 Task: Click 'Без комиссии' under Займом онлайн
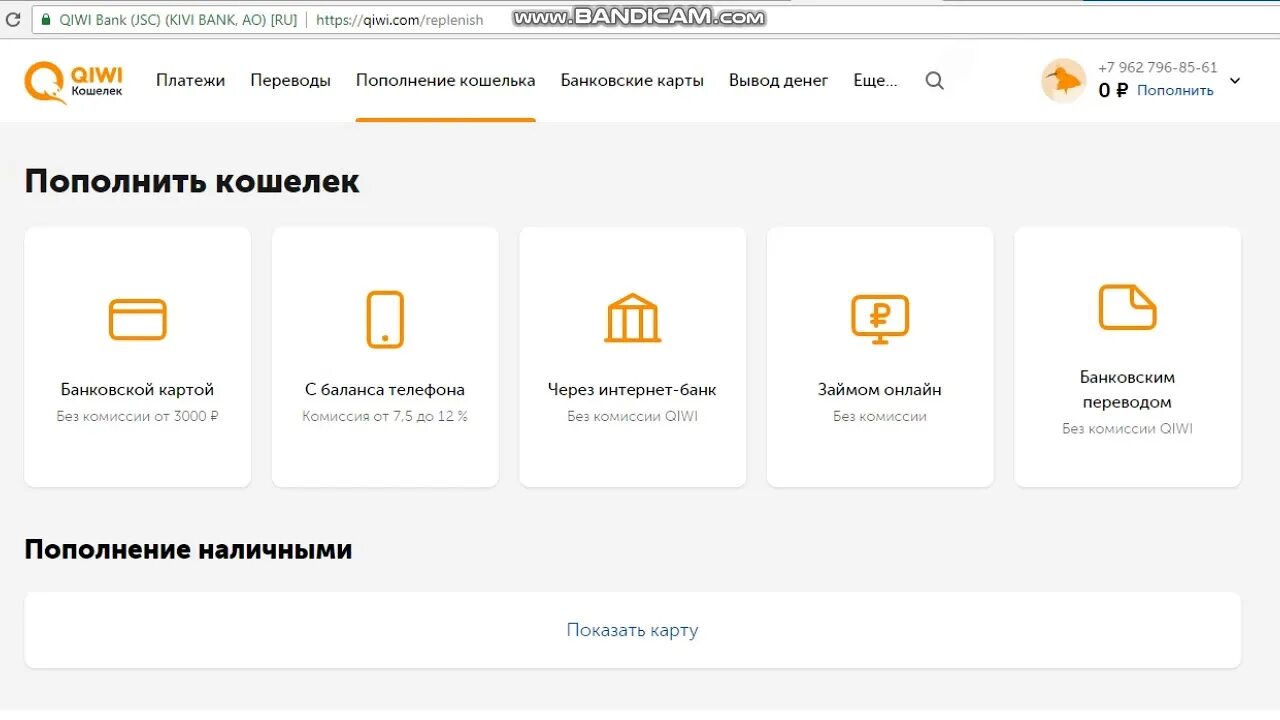pos(880,416)
